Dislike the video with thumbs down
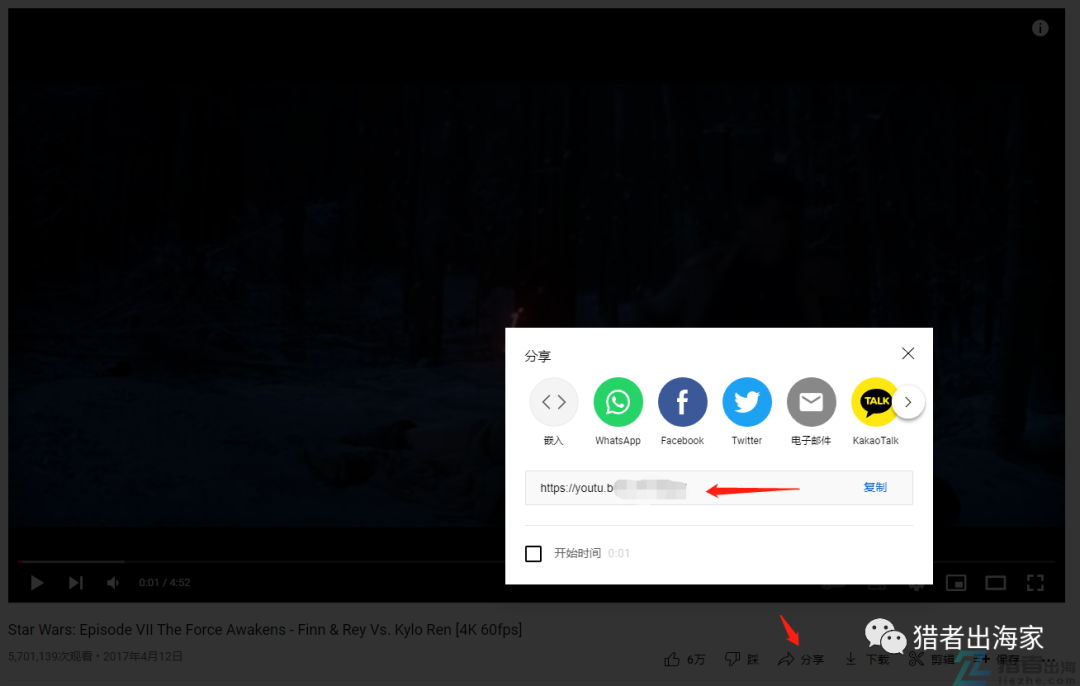 [741, 659]
